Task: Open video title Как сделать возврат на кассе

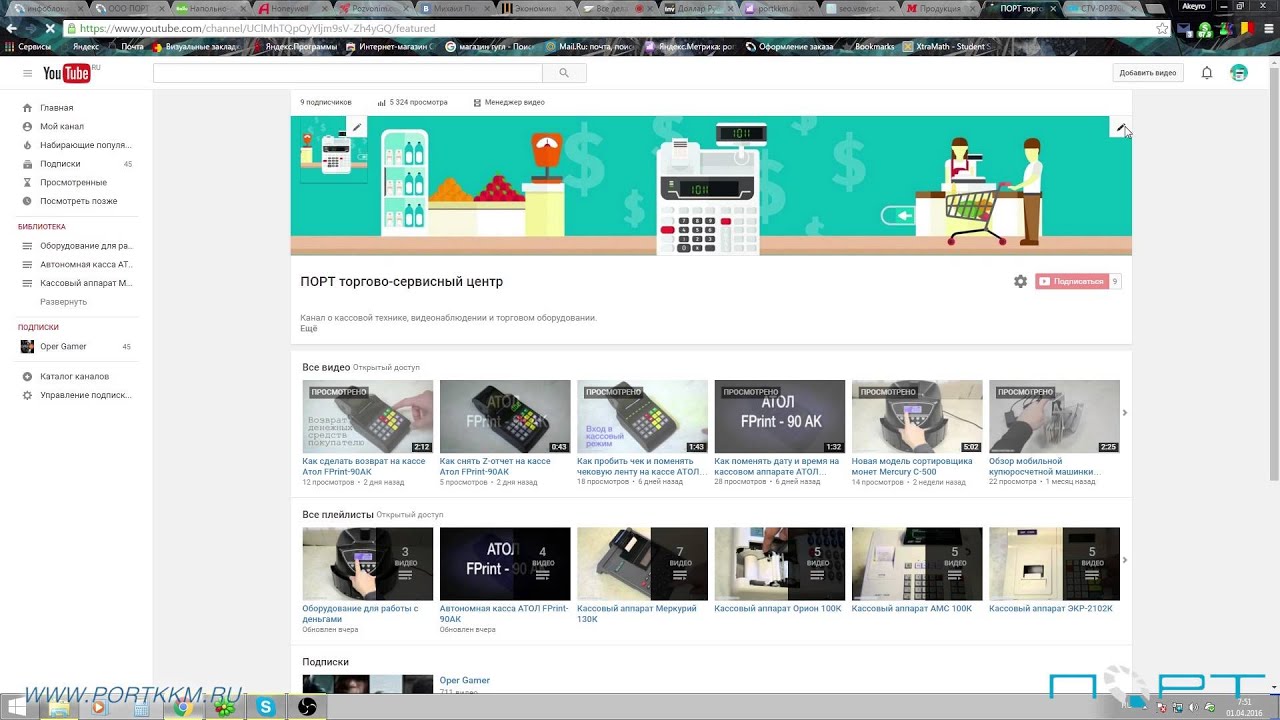Action: point(364,466)
